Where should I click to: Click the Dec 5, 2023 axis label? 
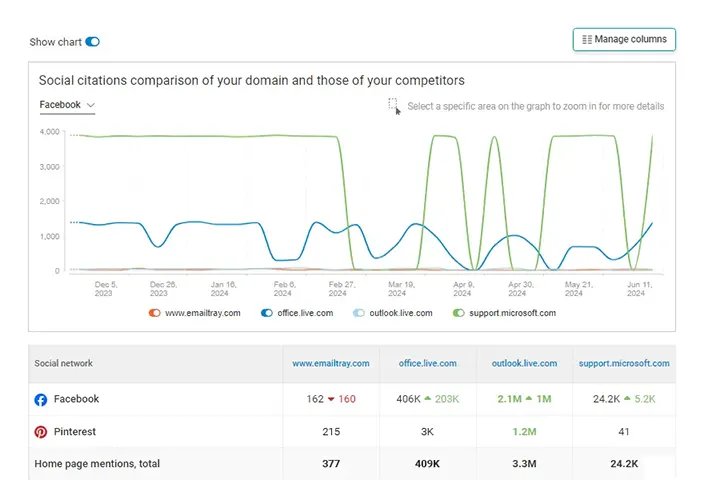click(x=106, y=289)
